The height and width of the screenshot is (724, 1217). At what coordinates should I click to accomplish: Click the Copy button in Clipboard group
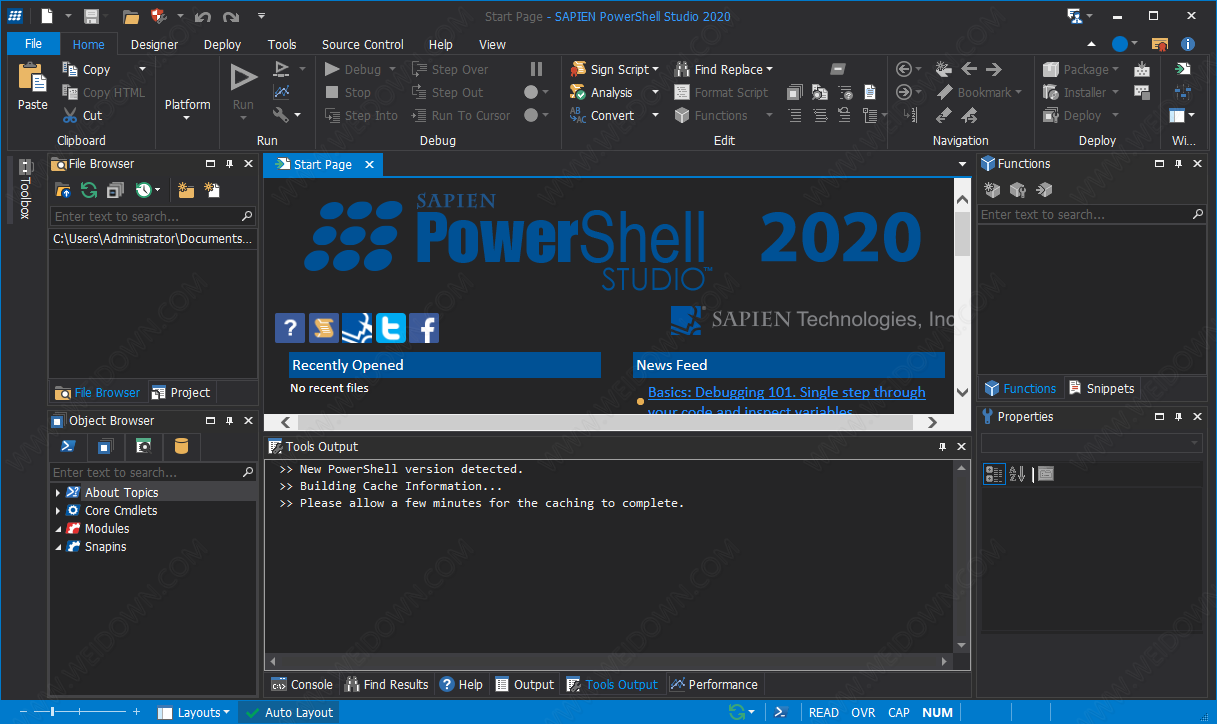[86, 69]
